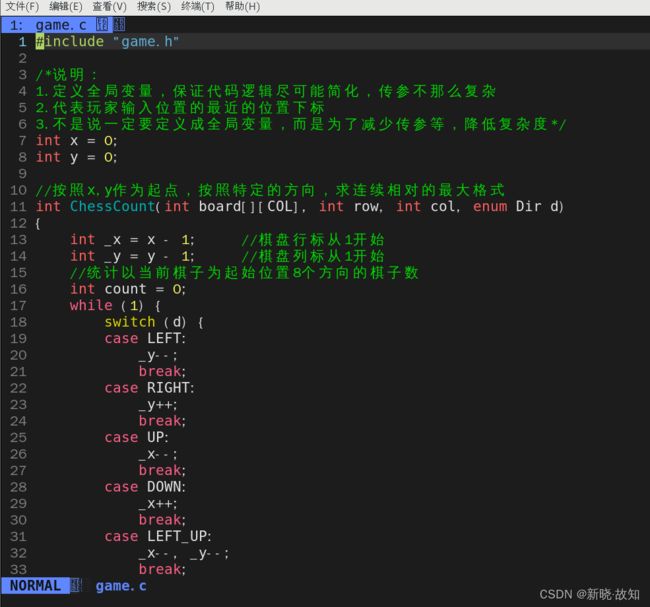Click line number 12 in gutter

[18, 223]
